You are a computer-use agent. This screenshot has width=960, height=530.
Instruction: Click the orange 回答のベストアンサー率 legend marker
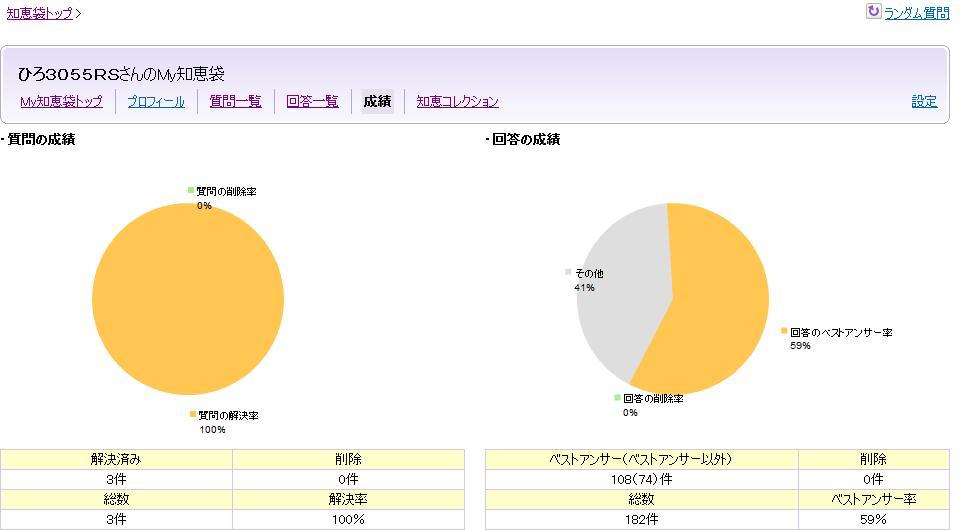click(785, 331)
